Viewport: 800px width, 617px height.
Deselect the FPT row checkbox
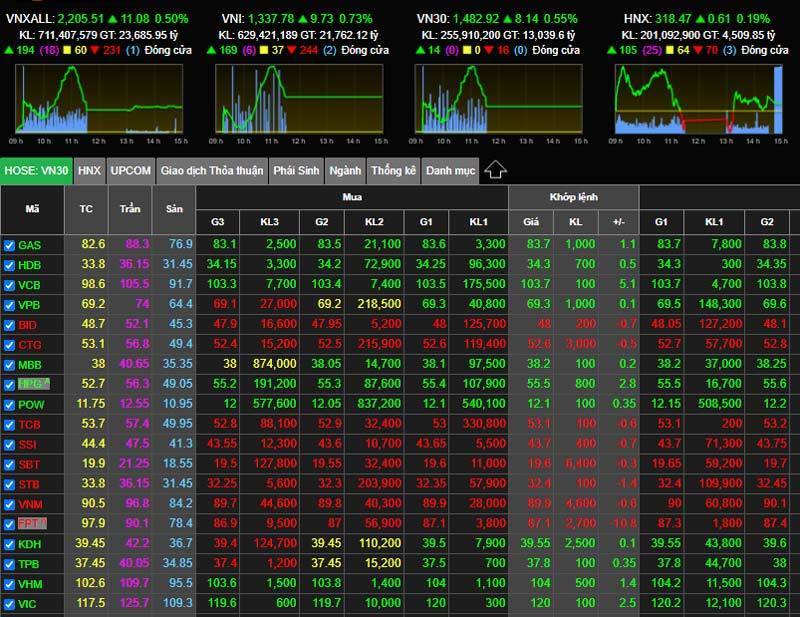pyautogui.click(x=9, y=524)
